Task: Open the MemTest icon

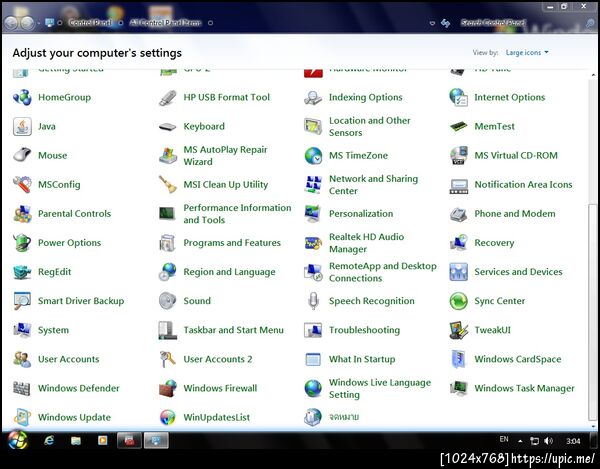Action: click(x=458, y=126)
